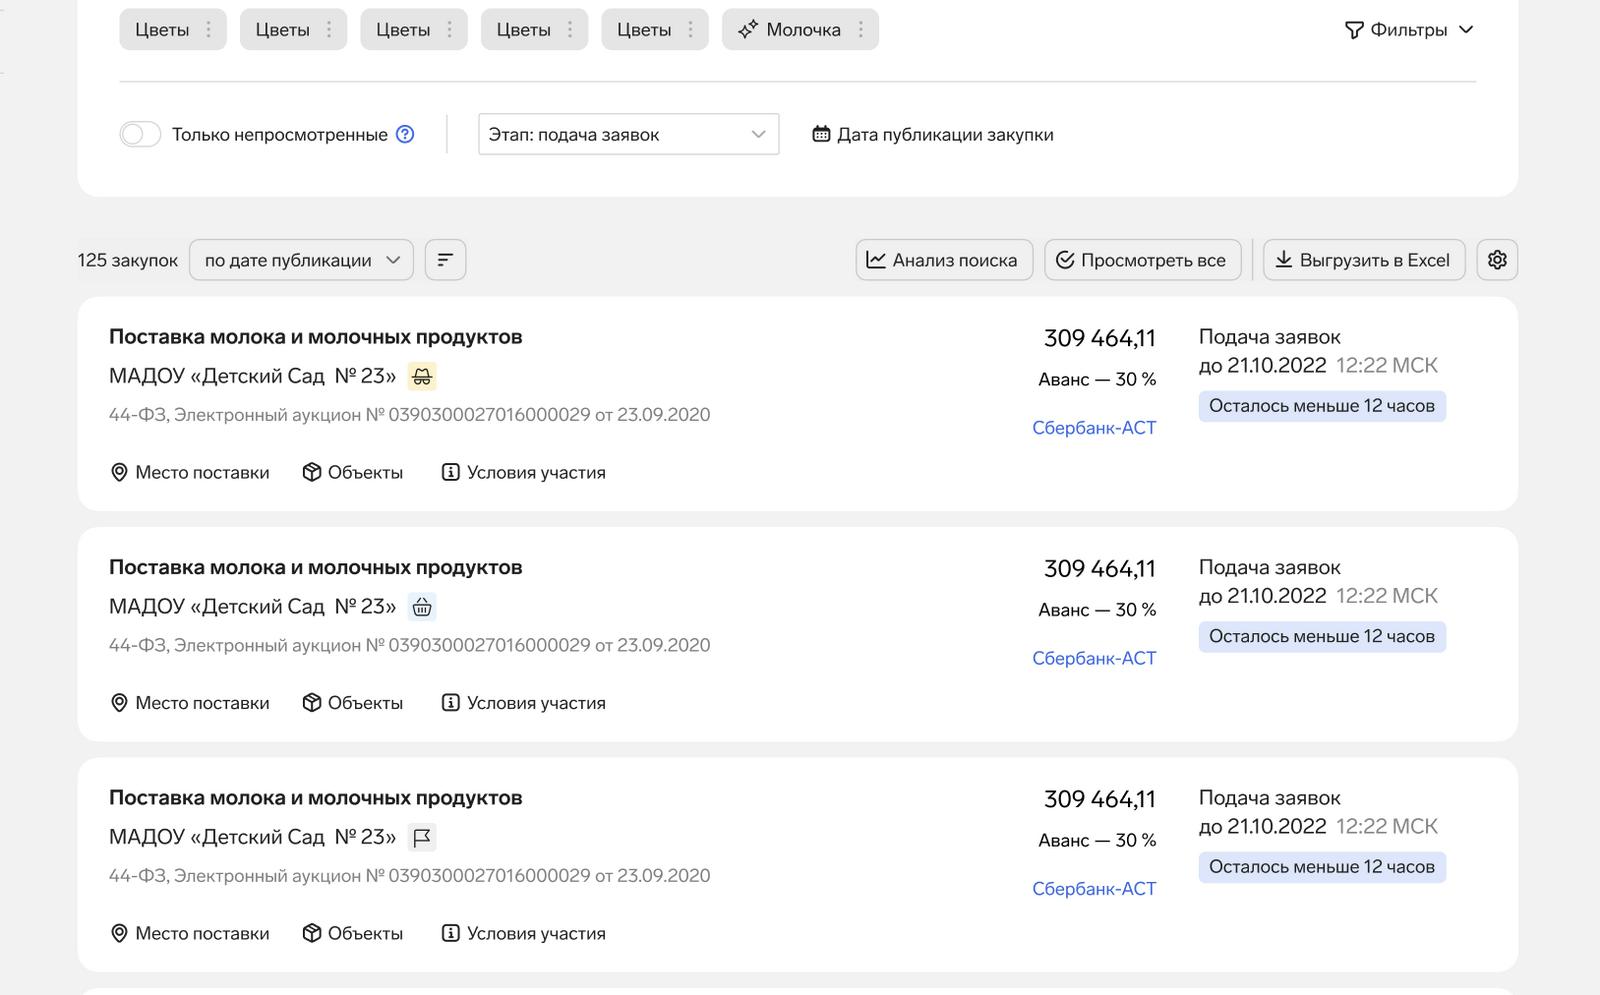Click the sort order icon button
This screenshot has width=1600, height=995.
coord(445,260)
